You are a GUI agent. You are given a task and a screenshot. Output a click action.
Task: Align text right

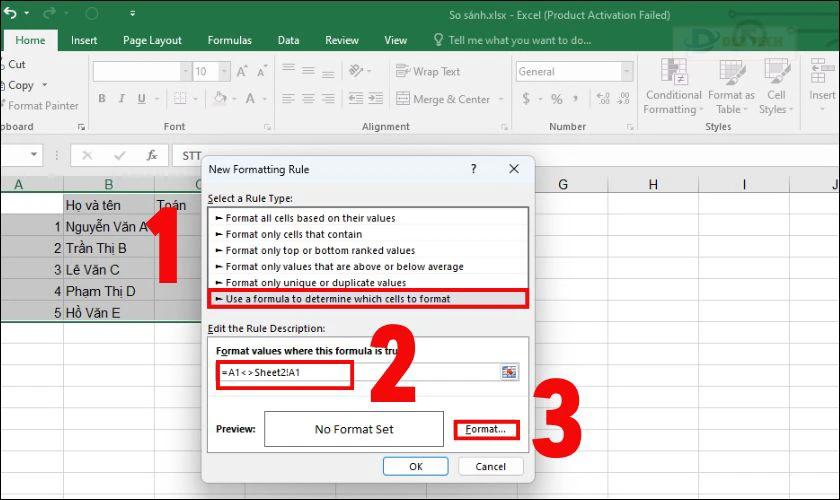(328, 99)
